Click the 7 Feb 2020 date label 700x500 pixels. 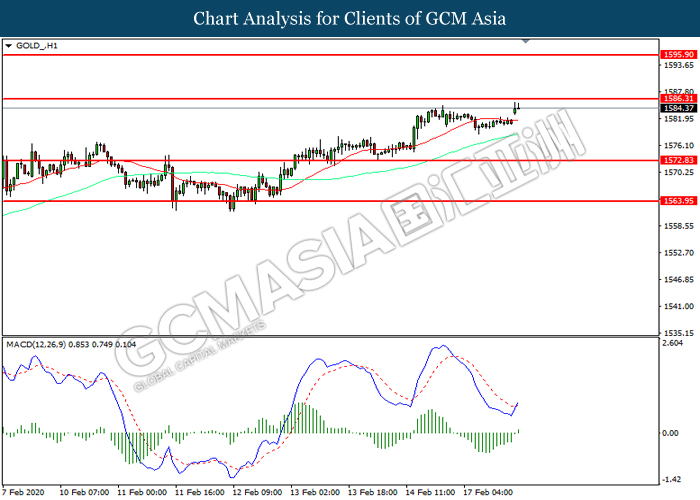coord(25,492)
